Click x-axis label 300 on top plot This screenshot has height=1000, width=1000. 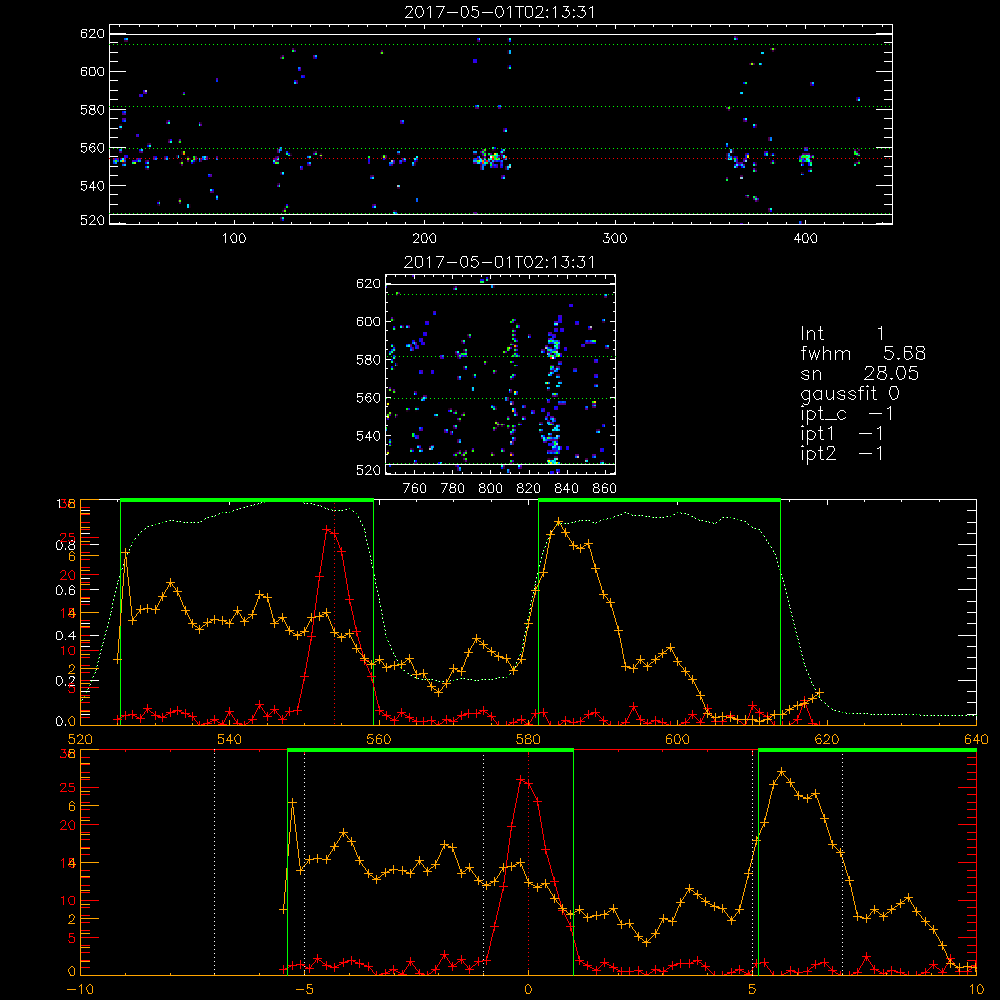click(x=615, y=239)
